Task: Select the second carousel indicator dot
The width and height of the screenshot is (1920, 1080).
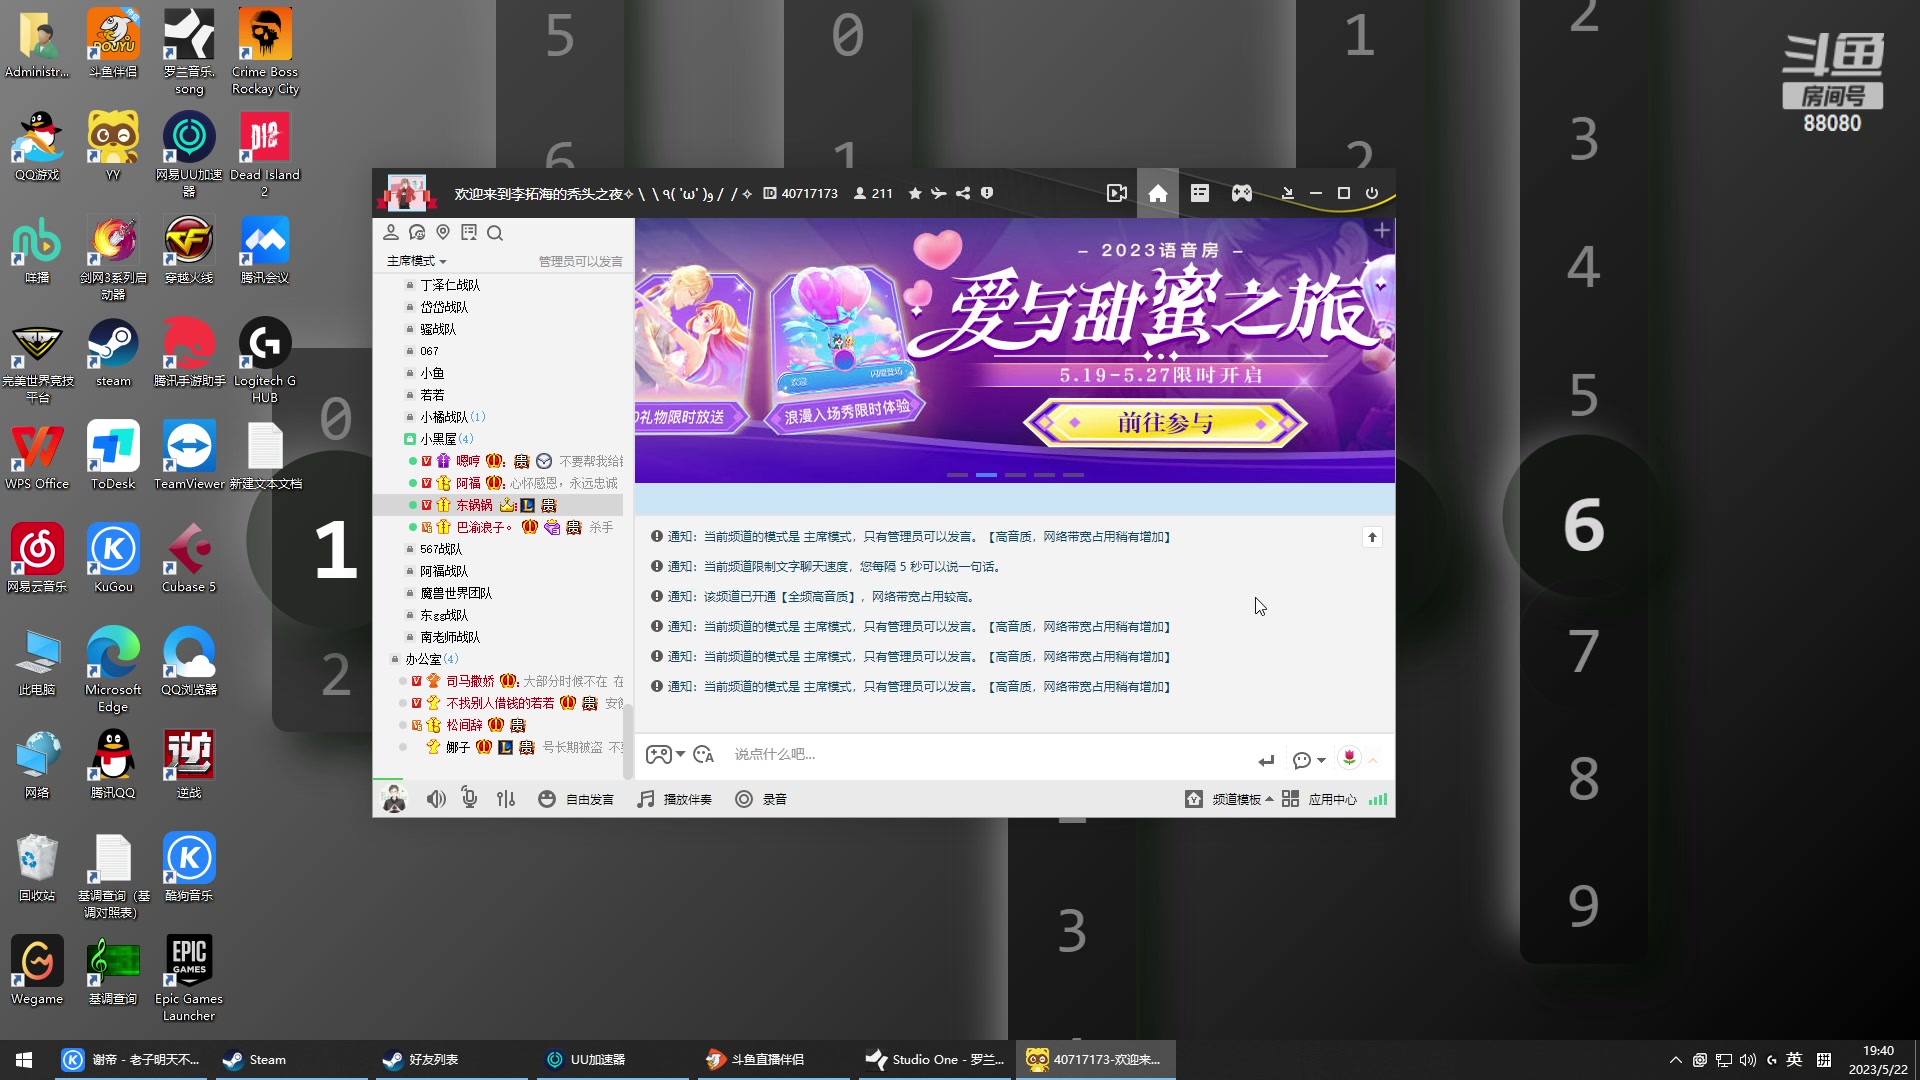Action: pyautogui.click(x=986, y=475)
